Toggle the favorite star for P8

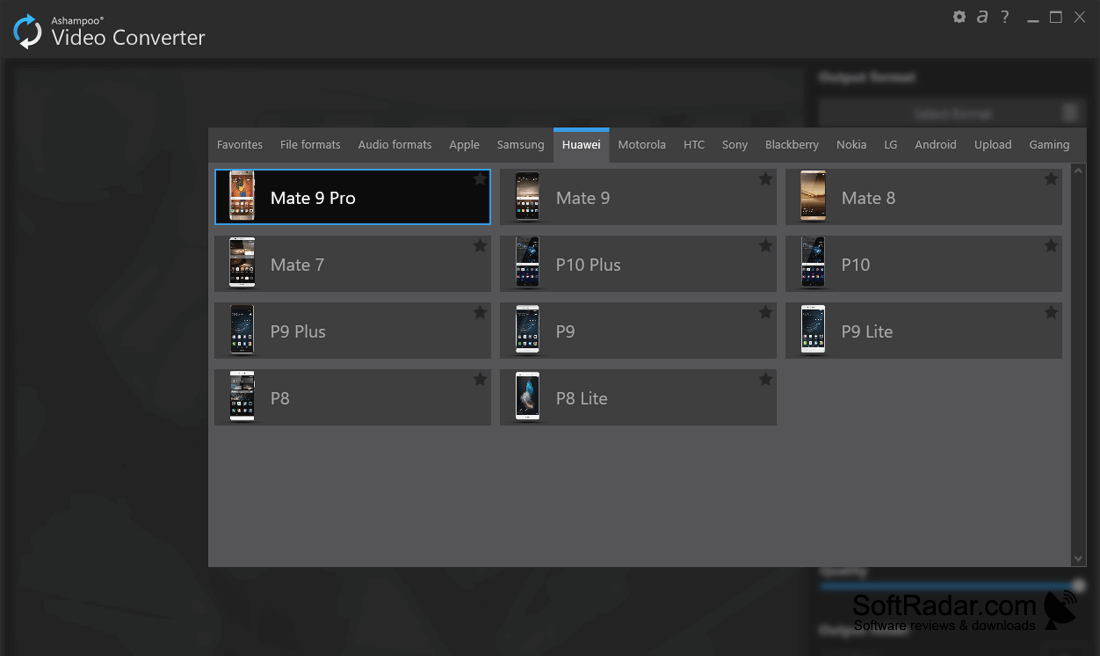(x=480, y=379)
